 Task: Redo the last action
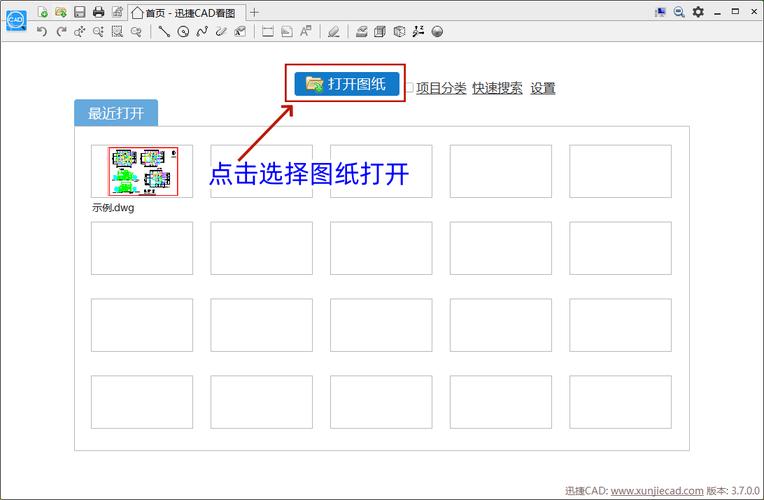click(61, 32)
